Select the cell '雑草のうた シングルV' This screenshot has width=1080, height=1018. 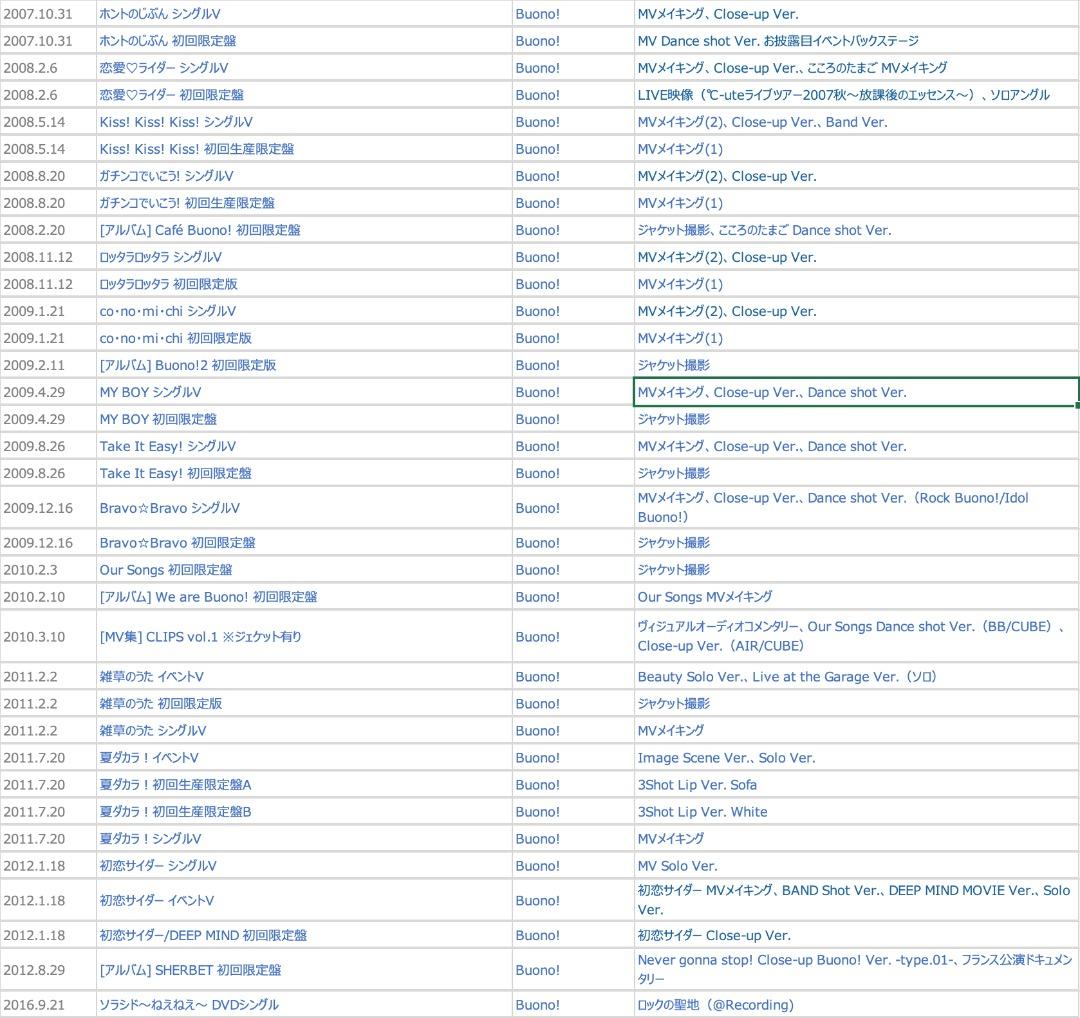pyautogui.click(x=304, y=730)
